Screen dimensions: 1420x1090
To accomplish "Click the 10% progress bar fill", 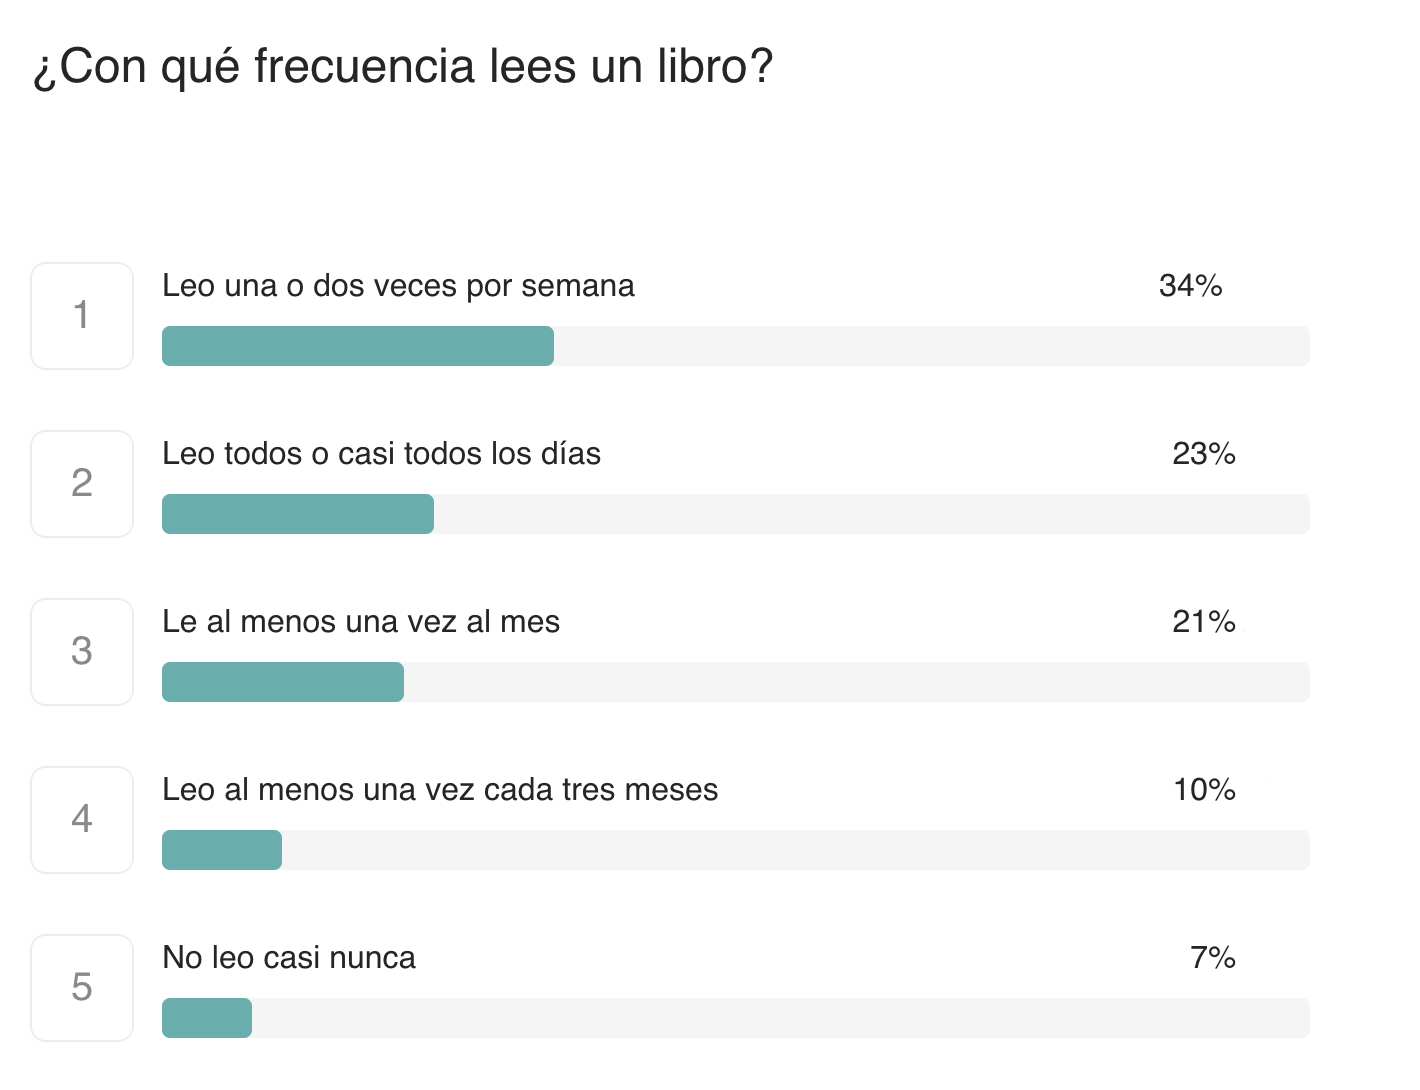I will click(221, 850).
